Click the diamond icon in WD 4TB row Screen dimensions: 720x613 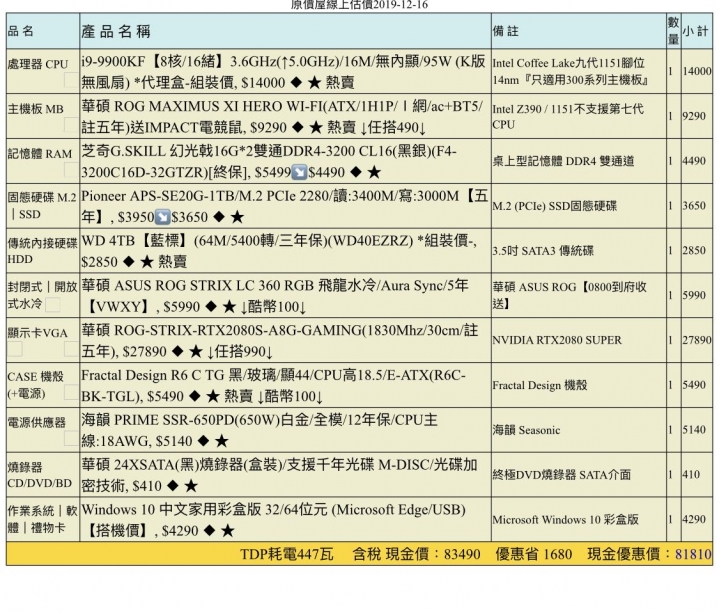tap(129, 262)
